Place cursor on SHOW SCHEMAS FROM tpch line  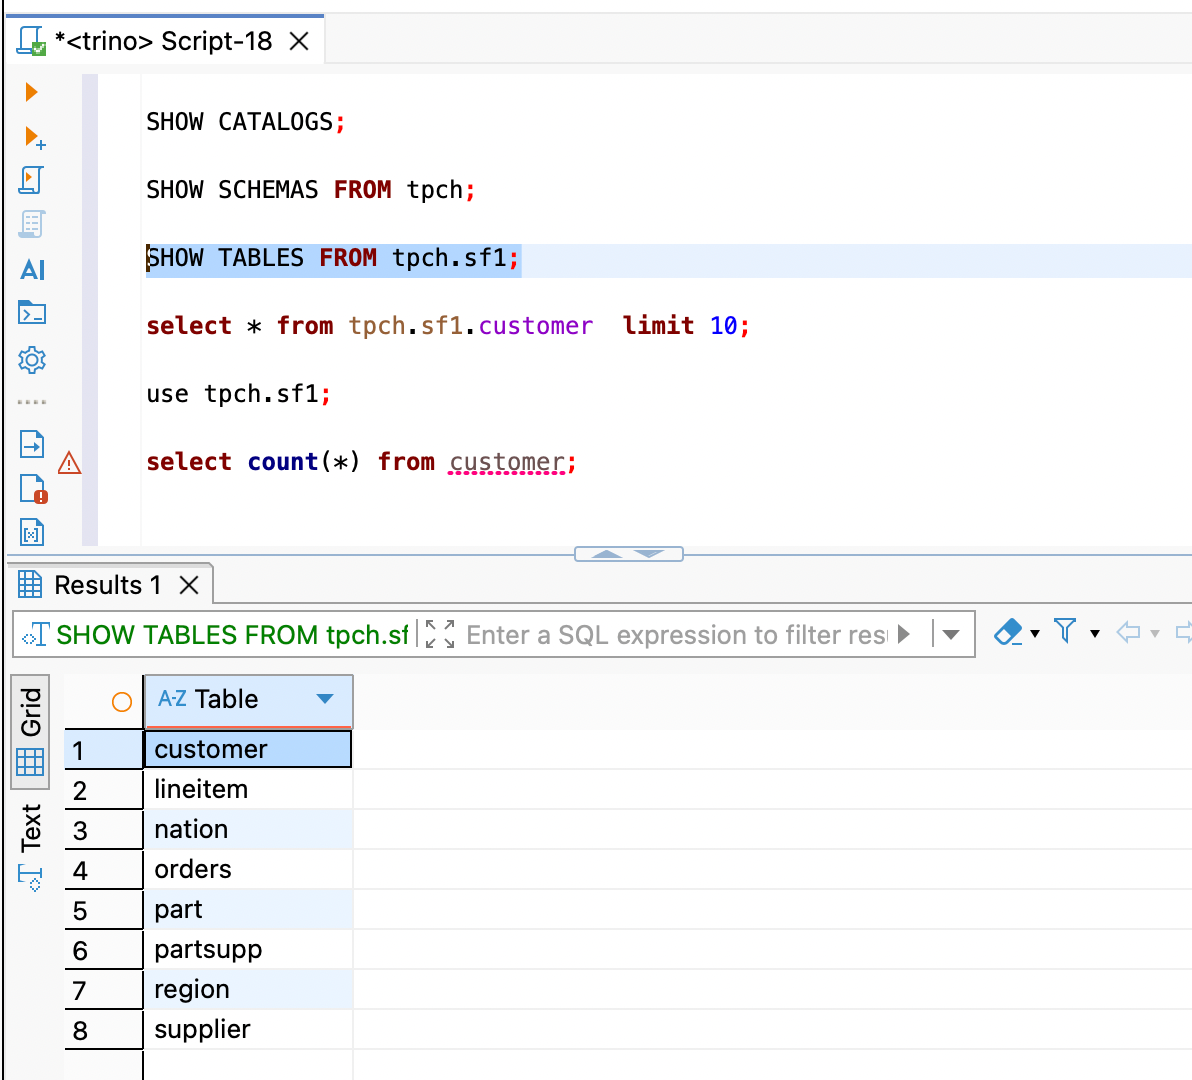[311, 189]
